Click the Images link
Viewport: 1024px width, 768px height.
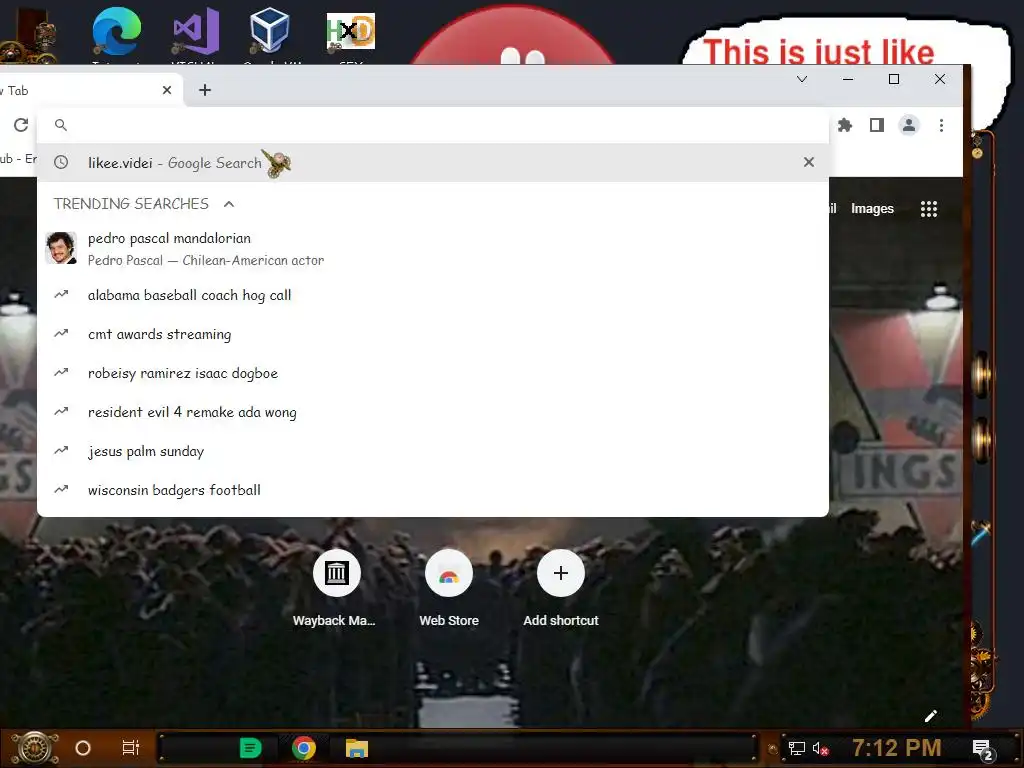coord(872,209)
